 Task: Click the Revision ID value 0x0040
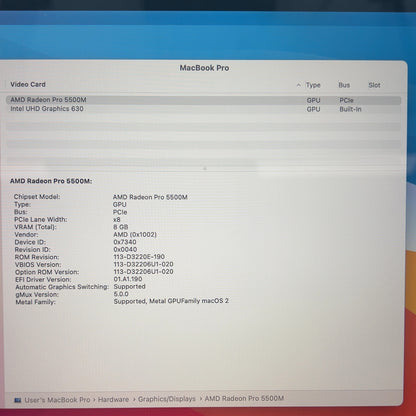[x=125, y=249]
